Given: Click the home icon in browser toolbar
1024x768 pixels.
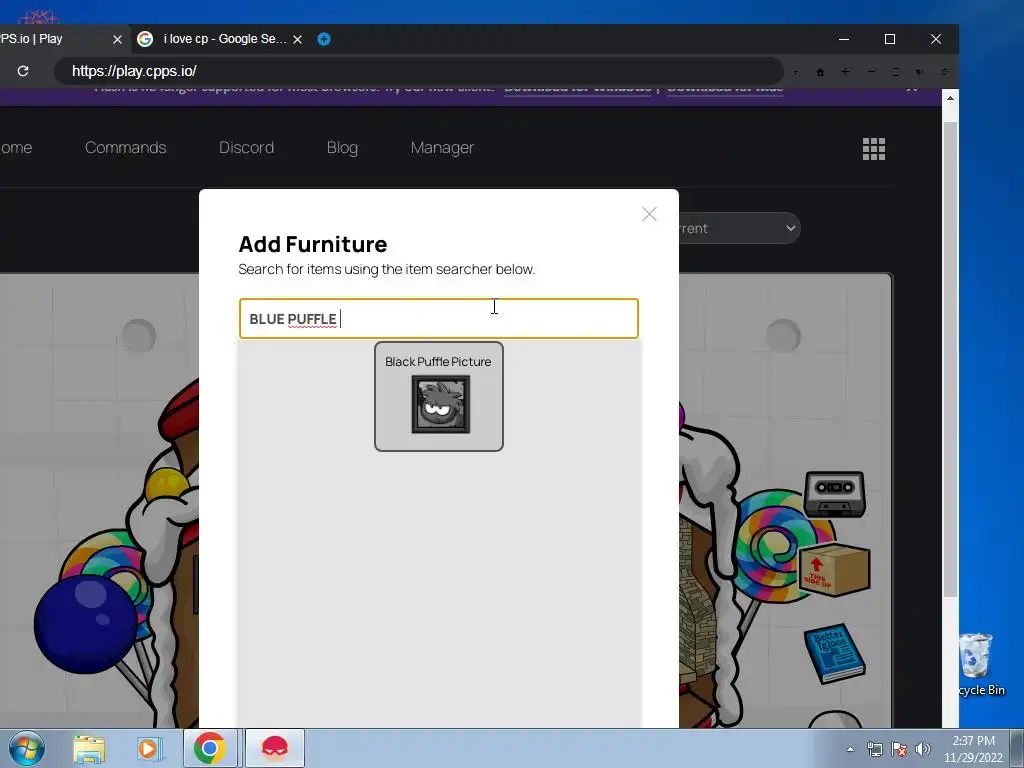Looking at the screenshot, I should [x=820, y=72].
